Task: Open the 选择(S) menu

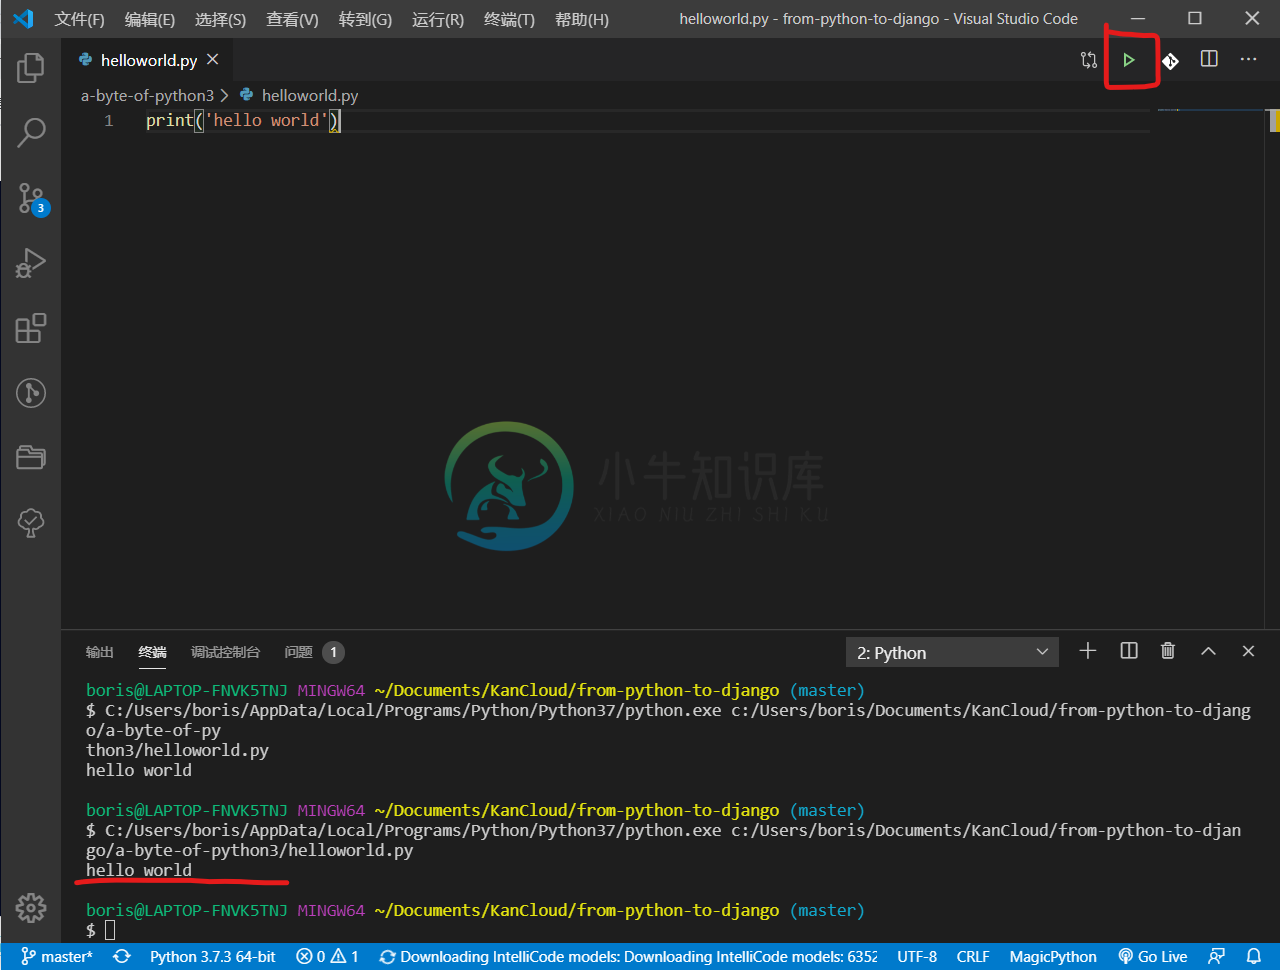Action: point(220,20)
